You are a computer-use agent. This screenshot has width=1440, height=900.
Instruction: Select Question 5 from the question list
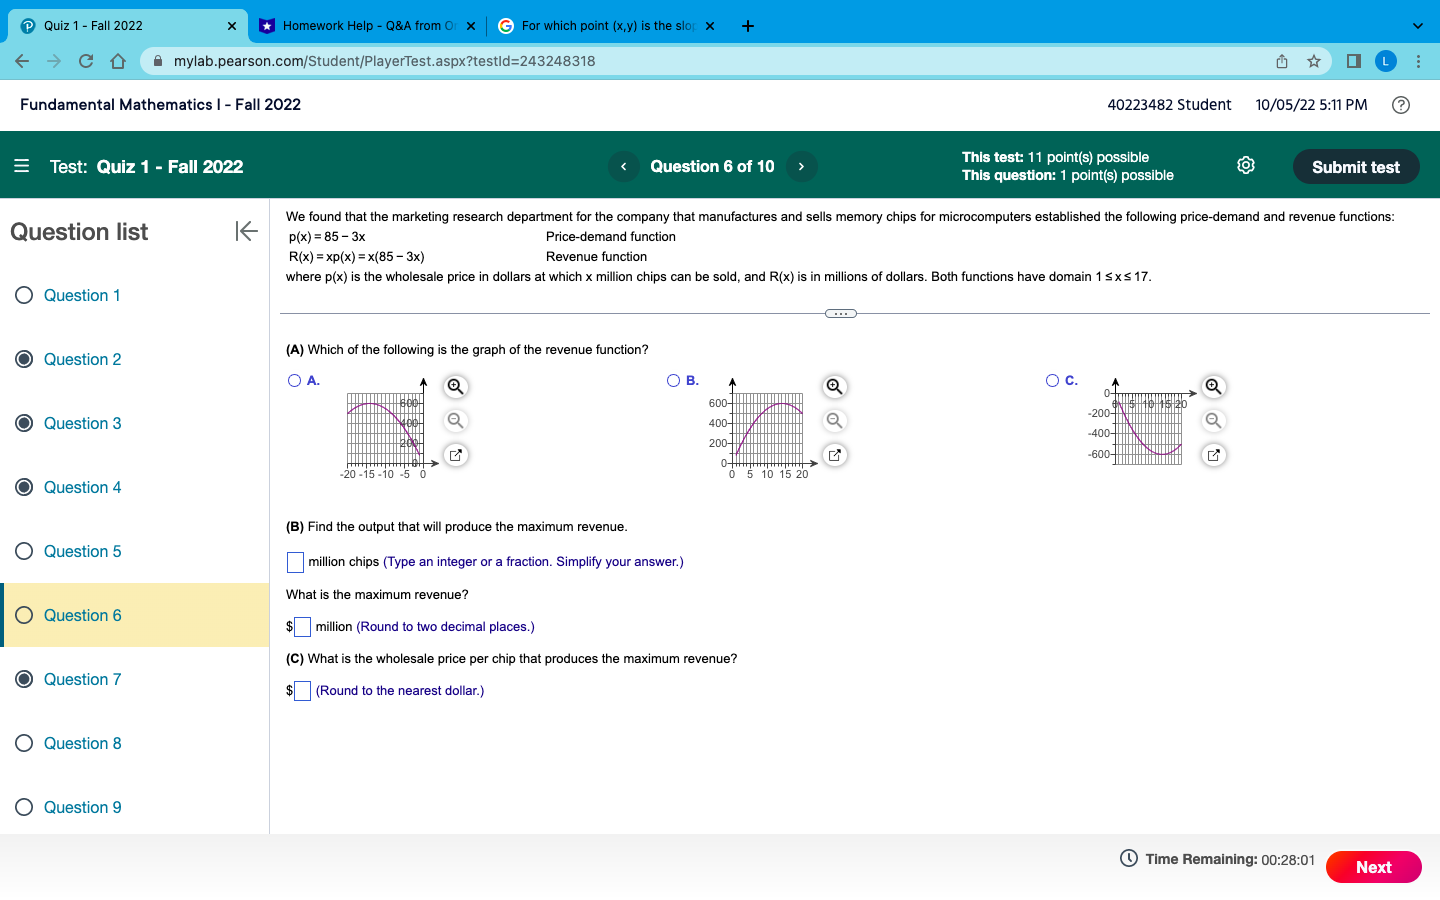tap(83, 551)
